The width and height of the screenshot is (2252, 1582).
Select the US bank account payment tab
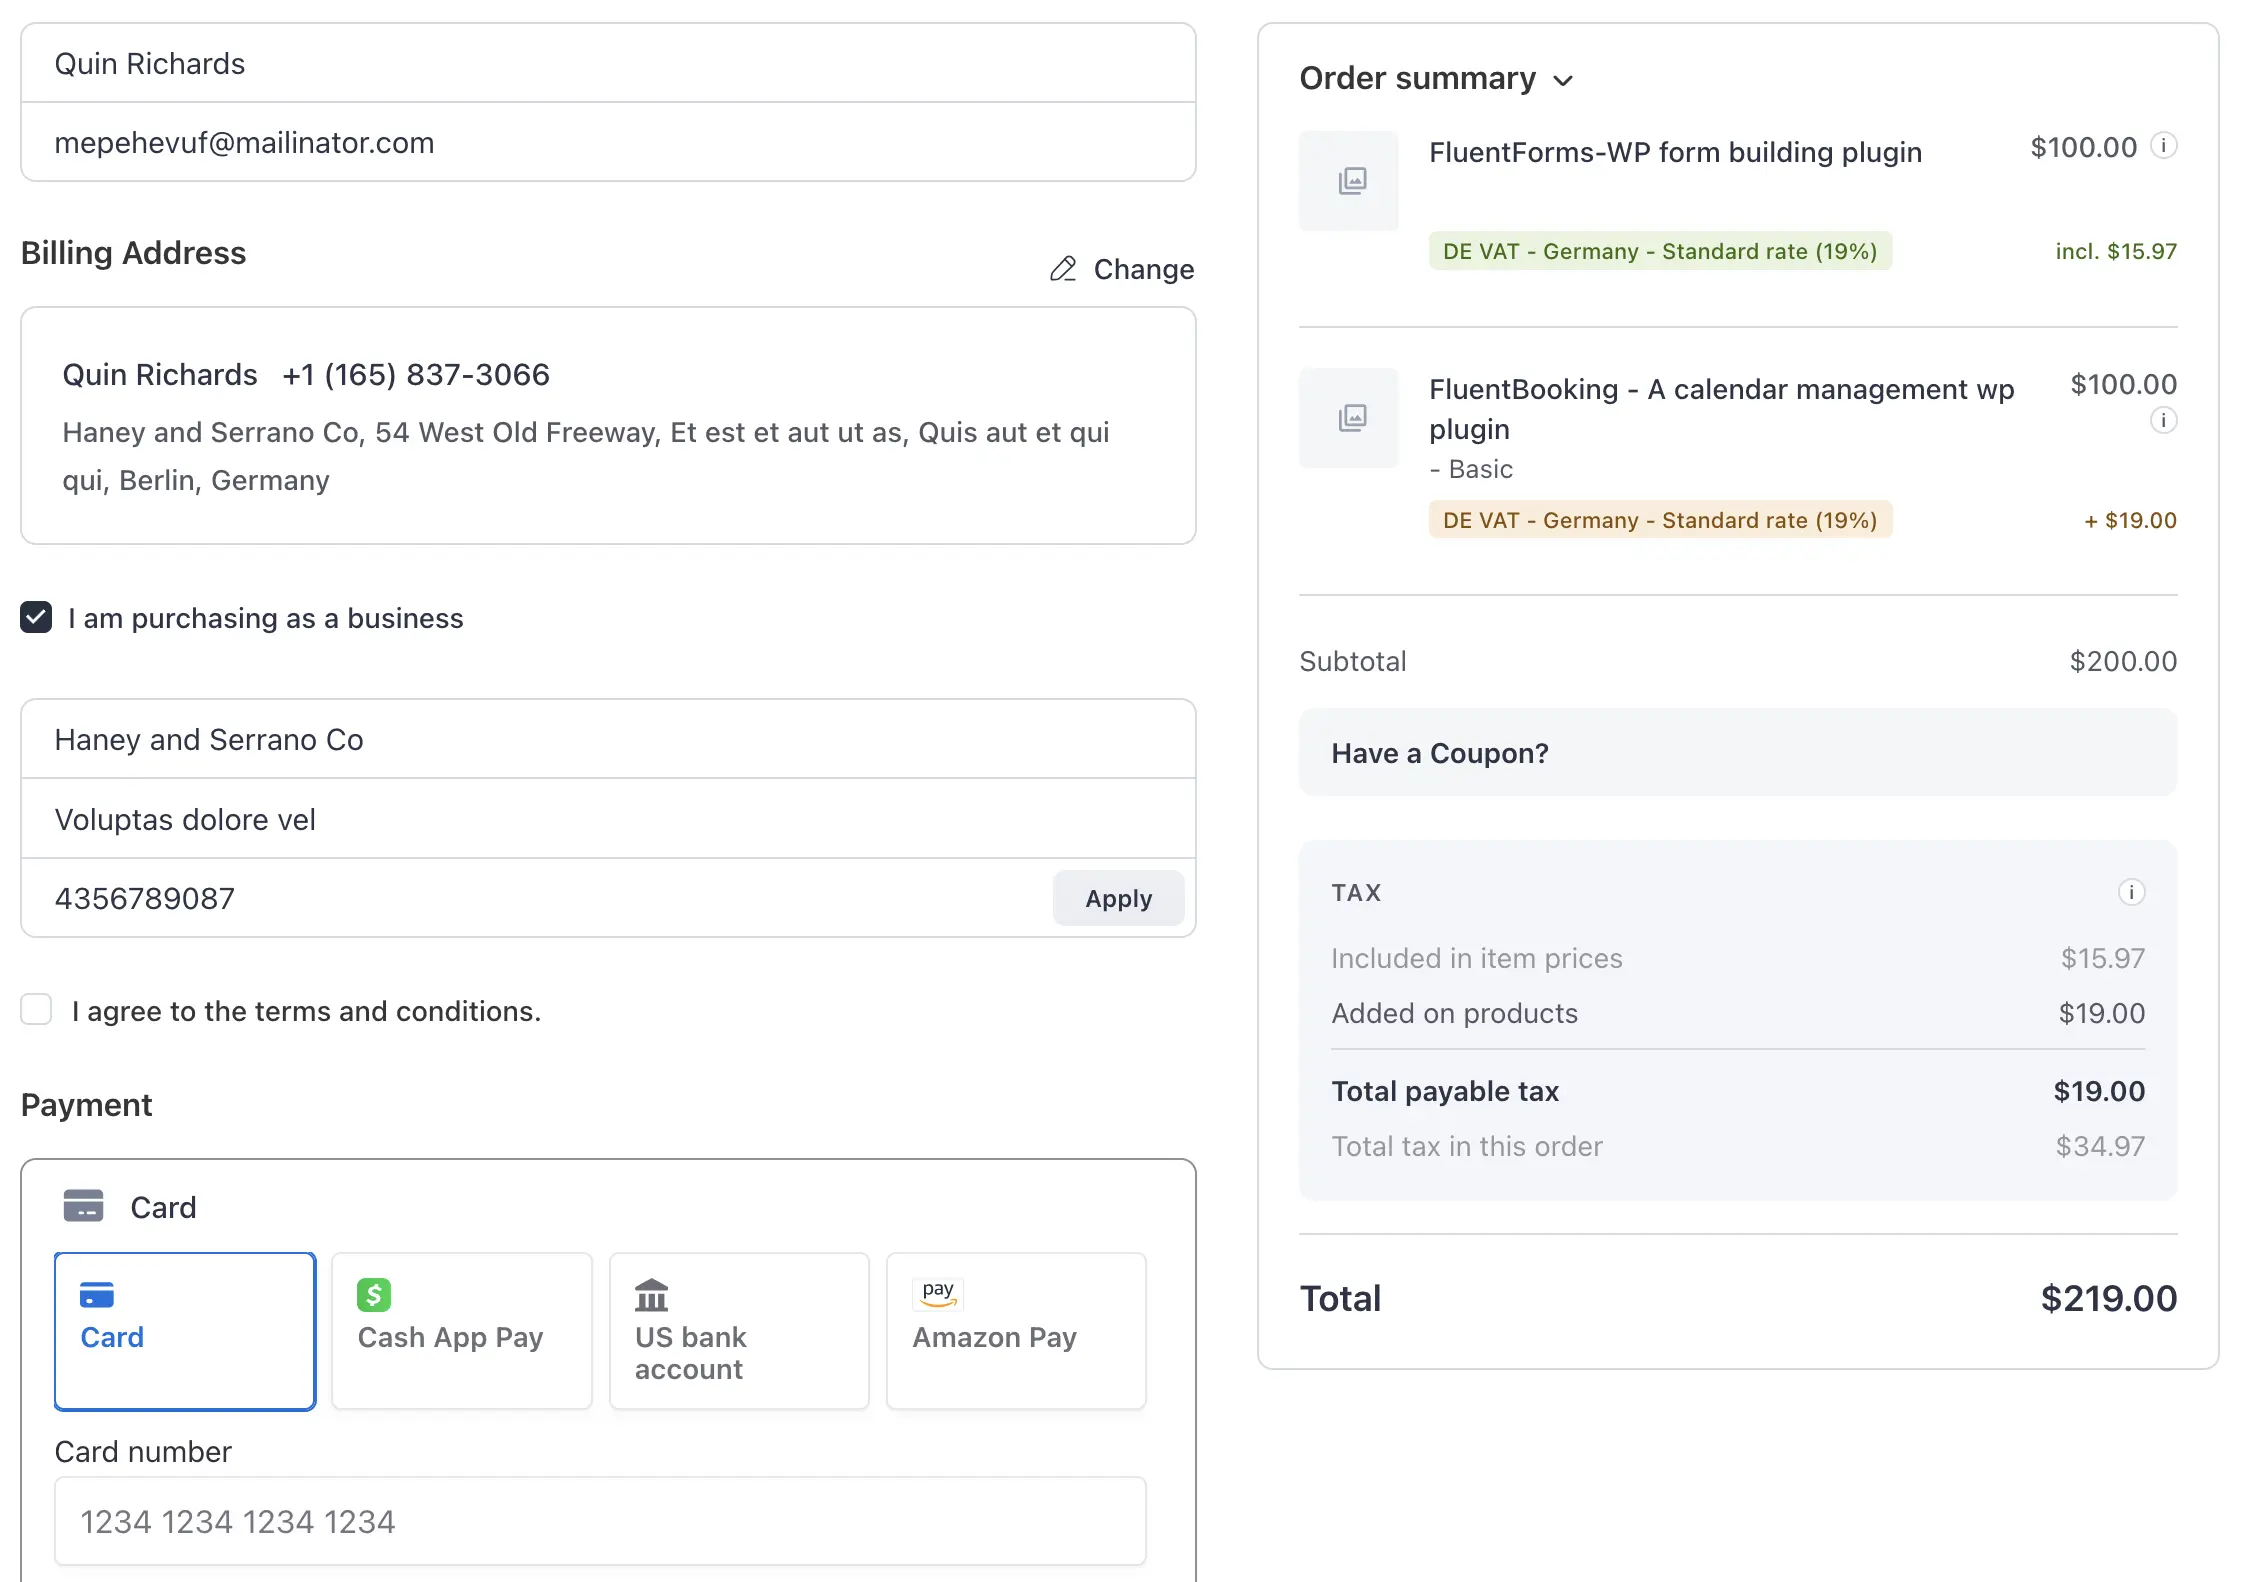(739, 1331)
